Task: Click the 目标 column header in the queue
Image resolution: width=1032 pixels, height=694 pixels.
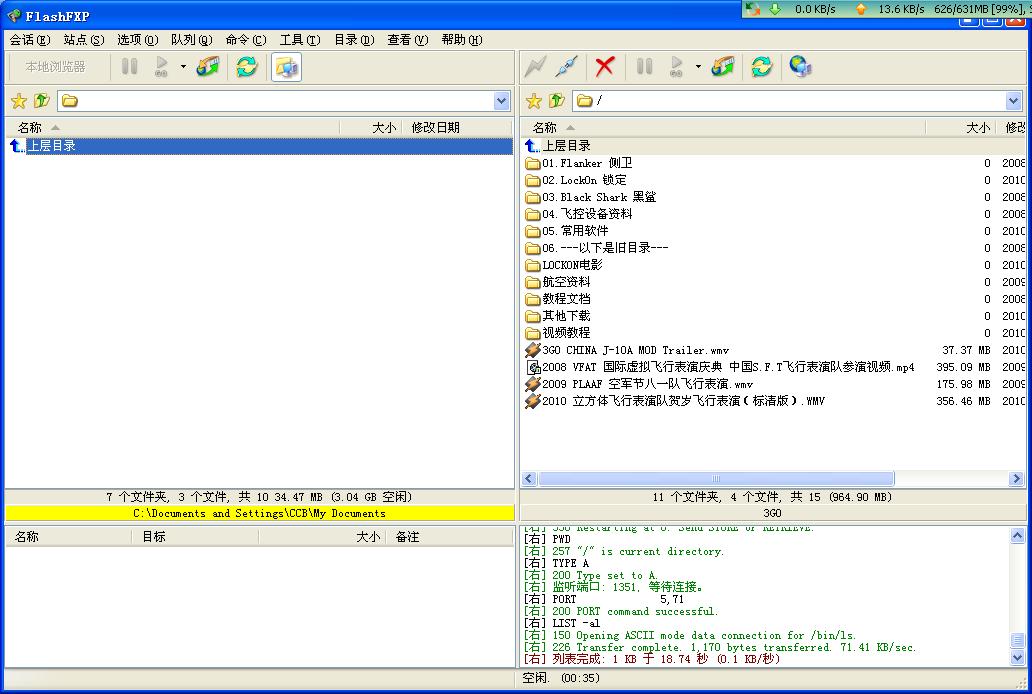Action: click(195, 537)
